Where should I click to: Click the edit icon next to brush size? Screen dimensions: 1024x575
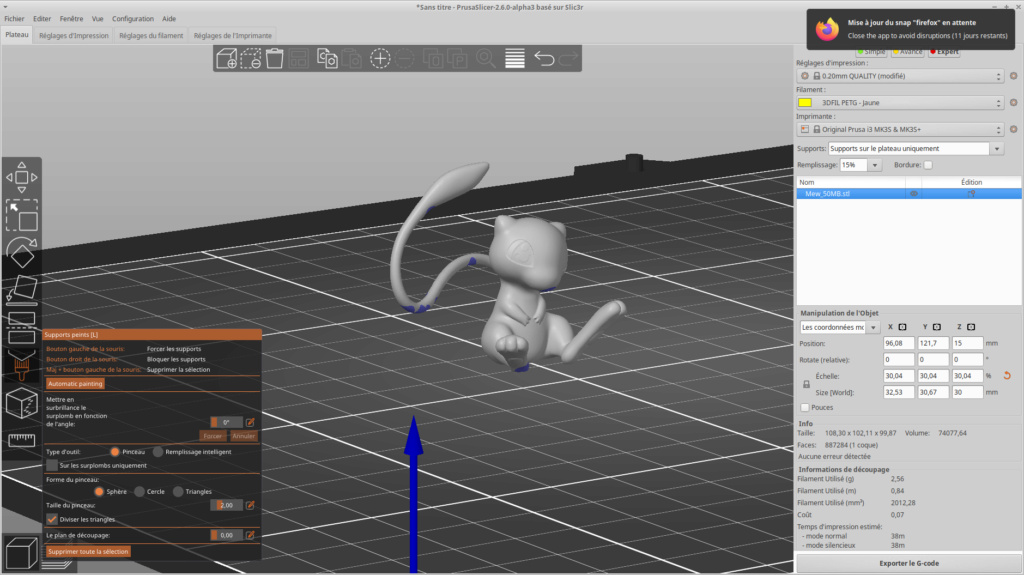tap(250, 505)
